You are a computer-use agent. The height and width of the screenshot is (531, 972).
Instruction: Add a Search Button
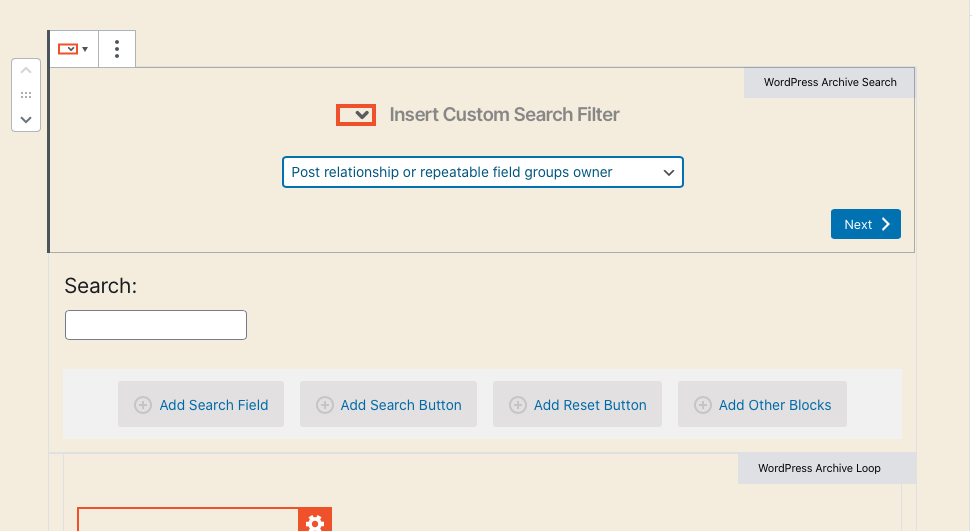pyautogui.click(x=388, y=405)
